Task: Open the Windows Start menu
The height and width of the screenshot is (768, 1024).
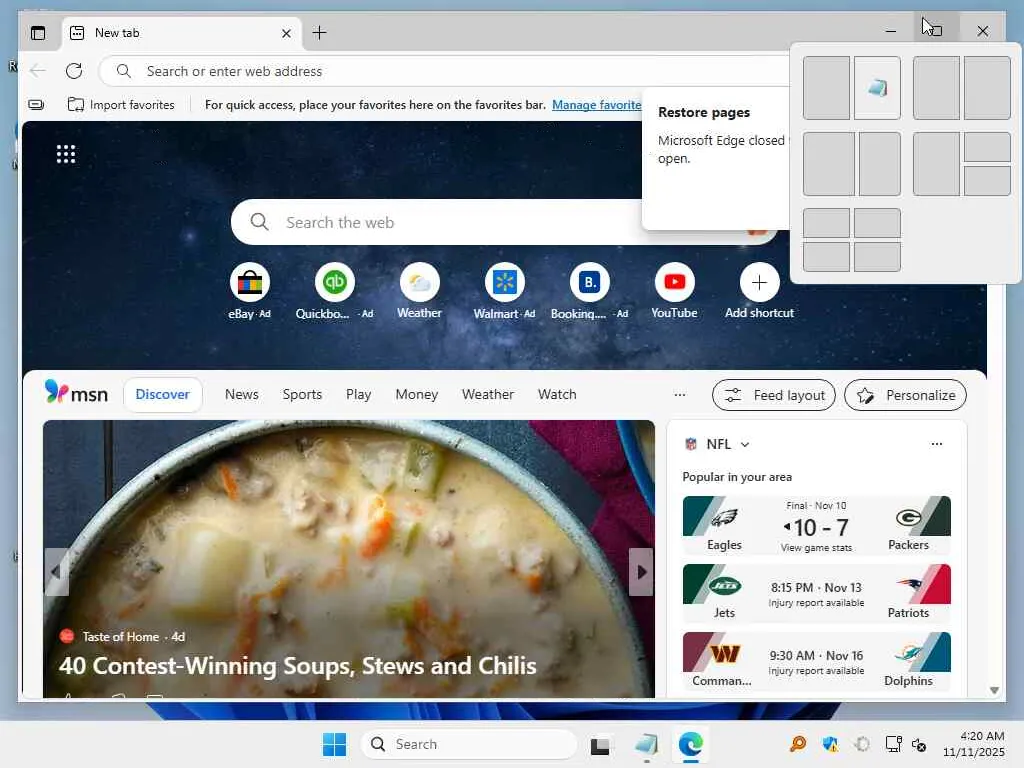Action: click(334, 744)
